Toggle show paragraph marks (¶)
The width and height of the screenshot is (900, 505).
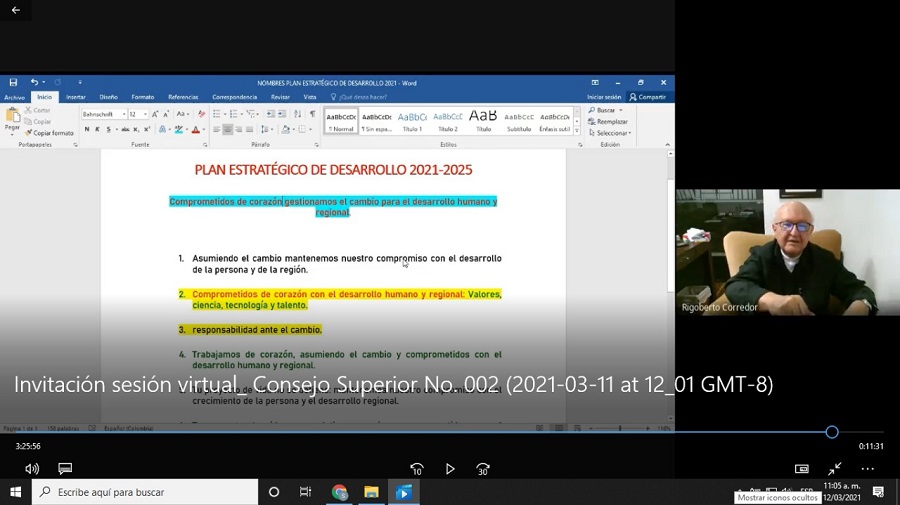pyautogui.click(x=312, y=114)
